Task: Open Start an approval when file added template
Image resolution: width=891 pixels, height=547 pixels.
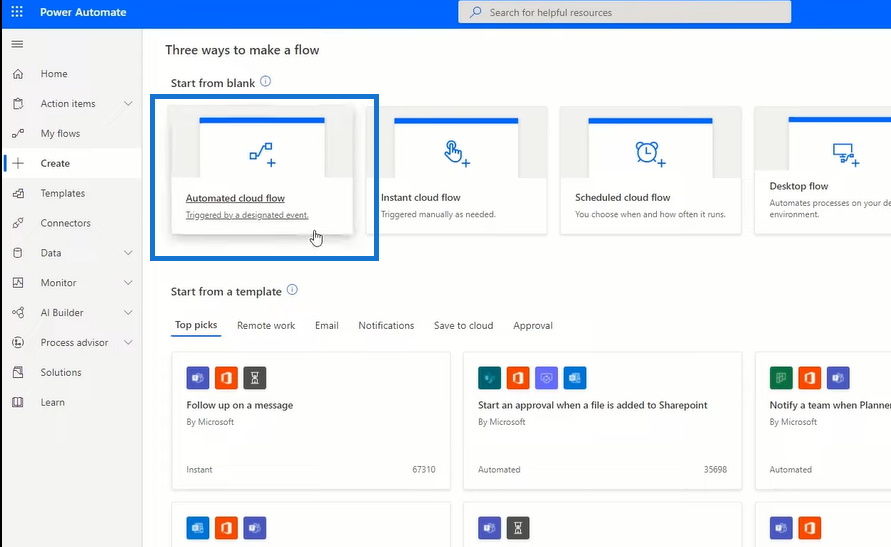Action: click(593, 405)
